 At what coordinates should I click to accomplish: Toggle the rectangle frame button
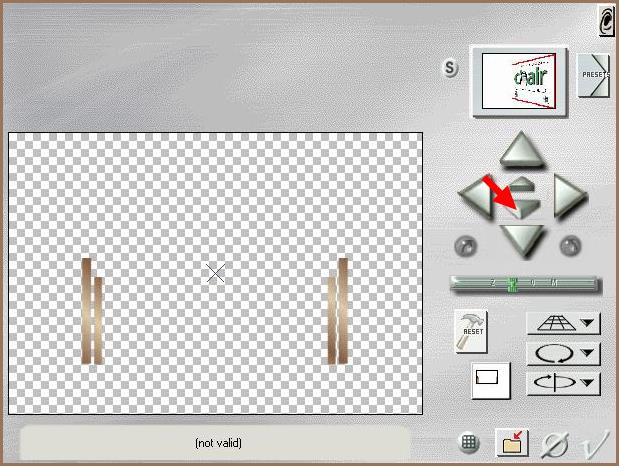pyautogui.click(x=491, y=380)
